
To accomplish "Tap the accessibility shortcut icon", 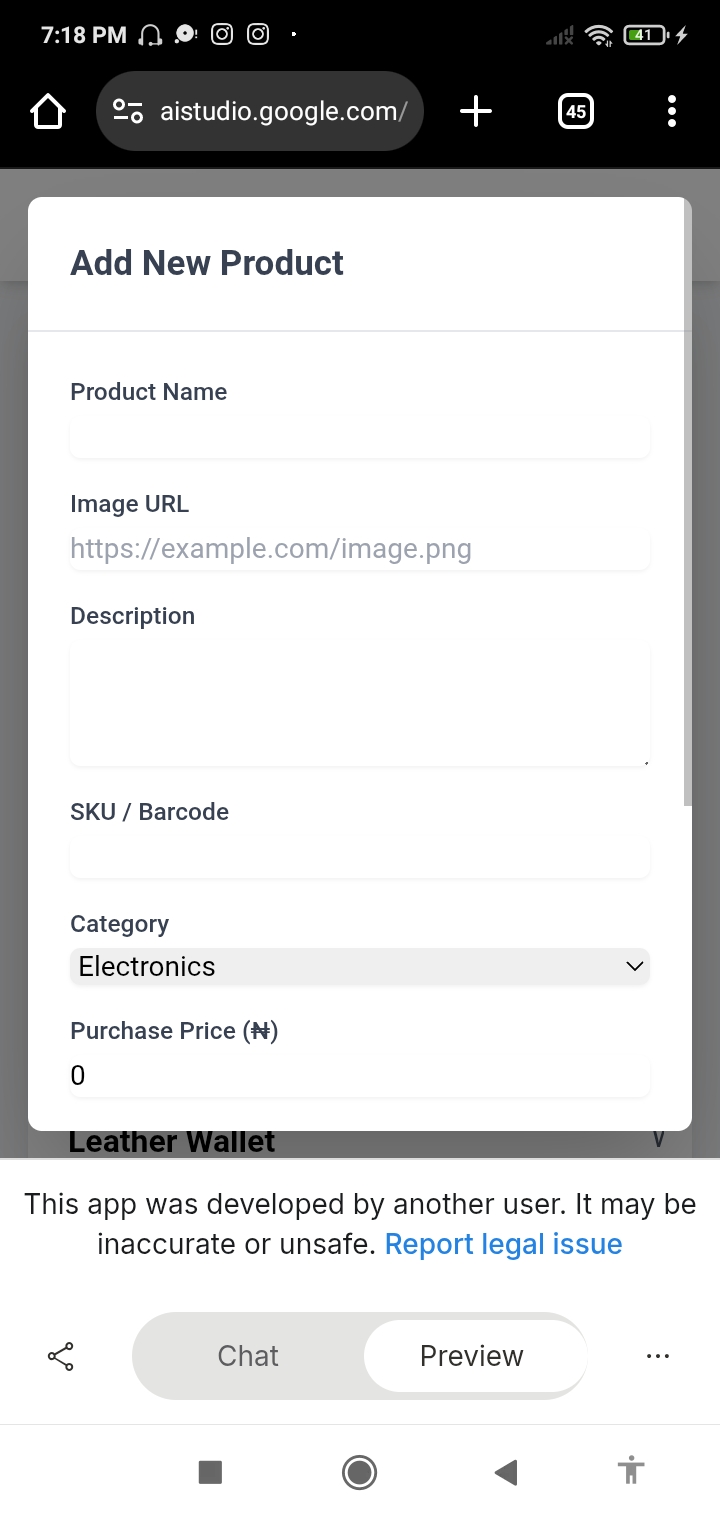I will [630, 1472].
